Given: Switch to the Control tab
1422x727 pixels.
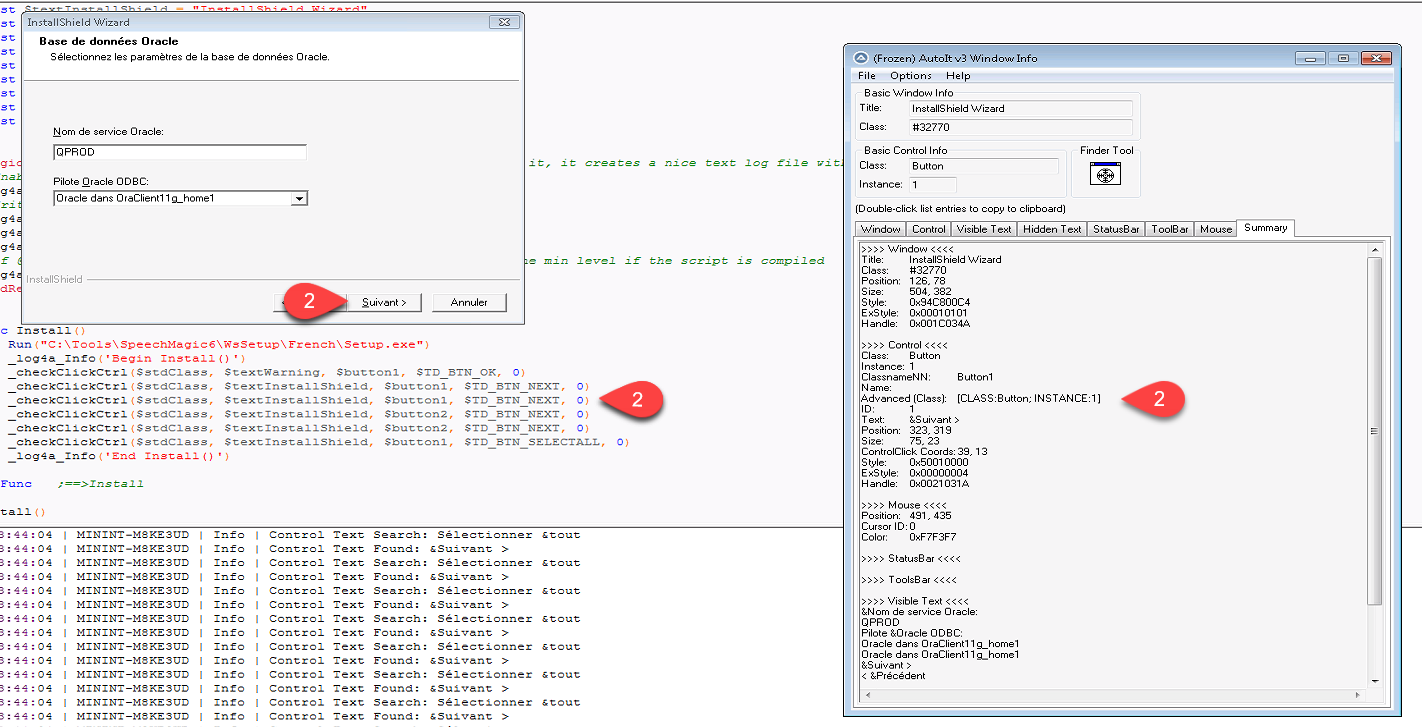Looking at the screenshot, I should coord(929,229).
